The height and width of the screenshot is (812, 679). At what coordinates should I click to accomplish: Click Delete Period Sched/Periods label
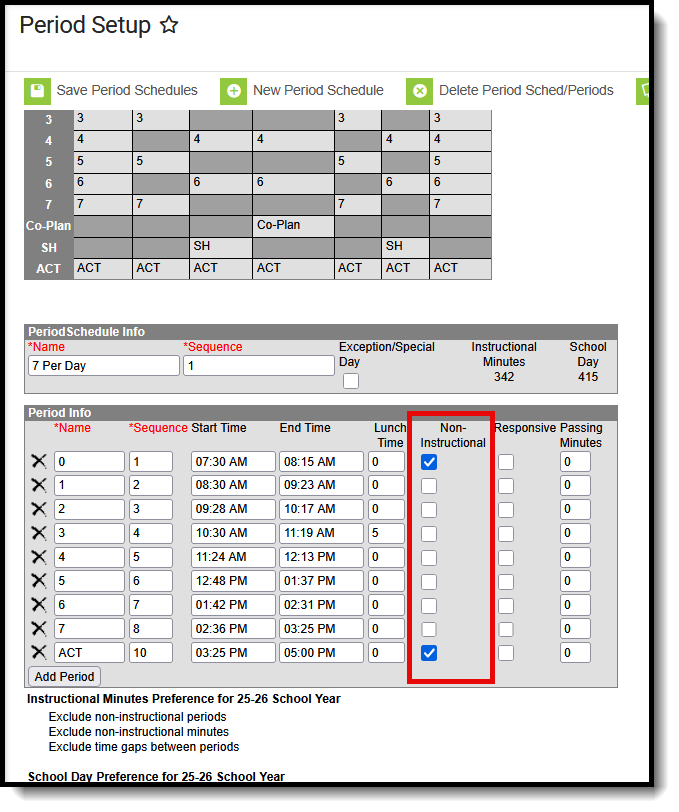tap(526, 90)
